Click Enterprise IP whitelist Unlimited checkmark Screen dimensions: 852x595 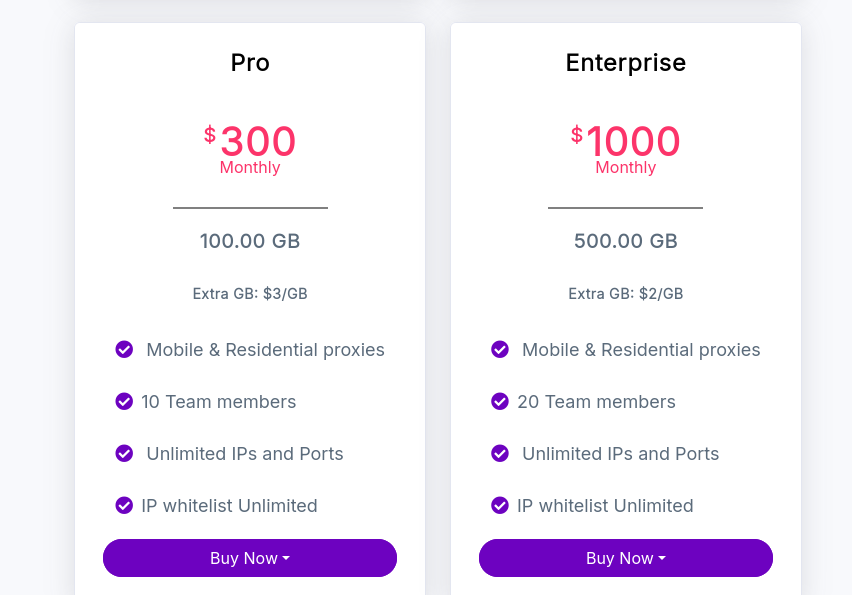tap(500, 505)
